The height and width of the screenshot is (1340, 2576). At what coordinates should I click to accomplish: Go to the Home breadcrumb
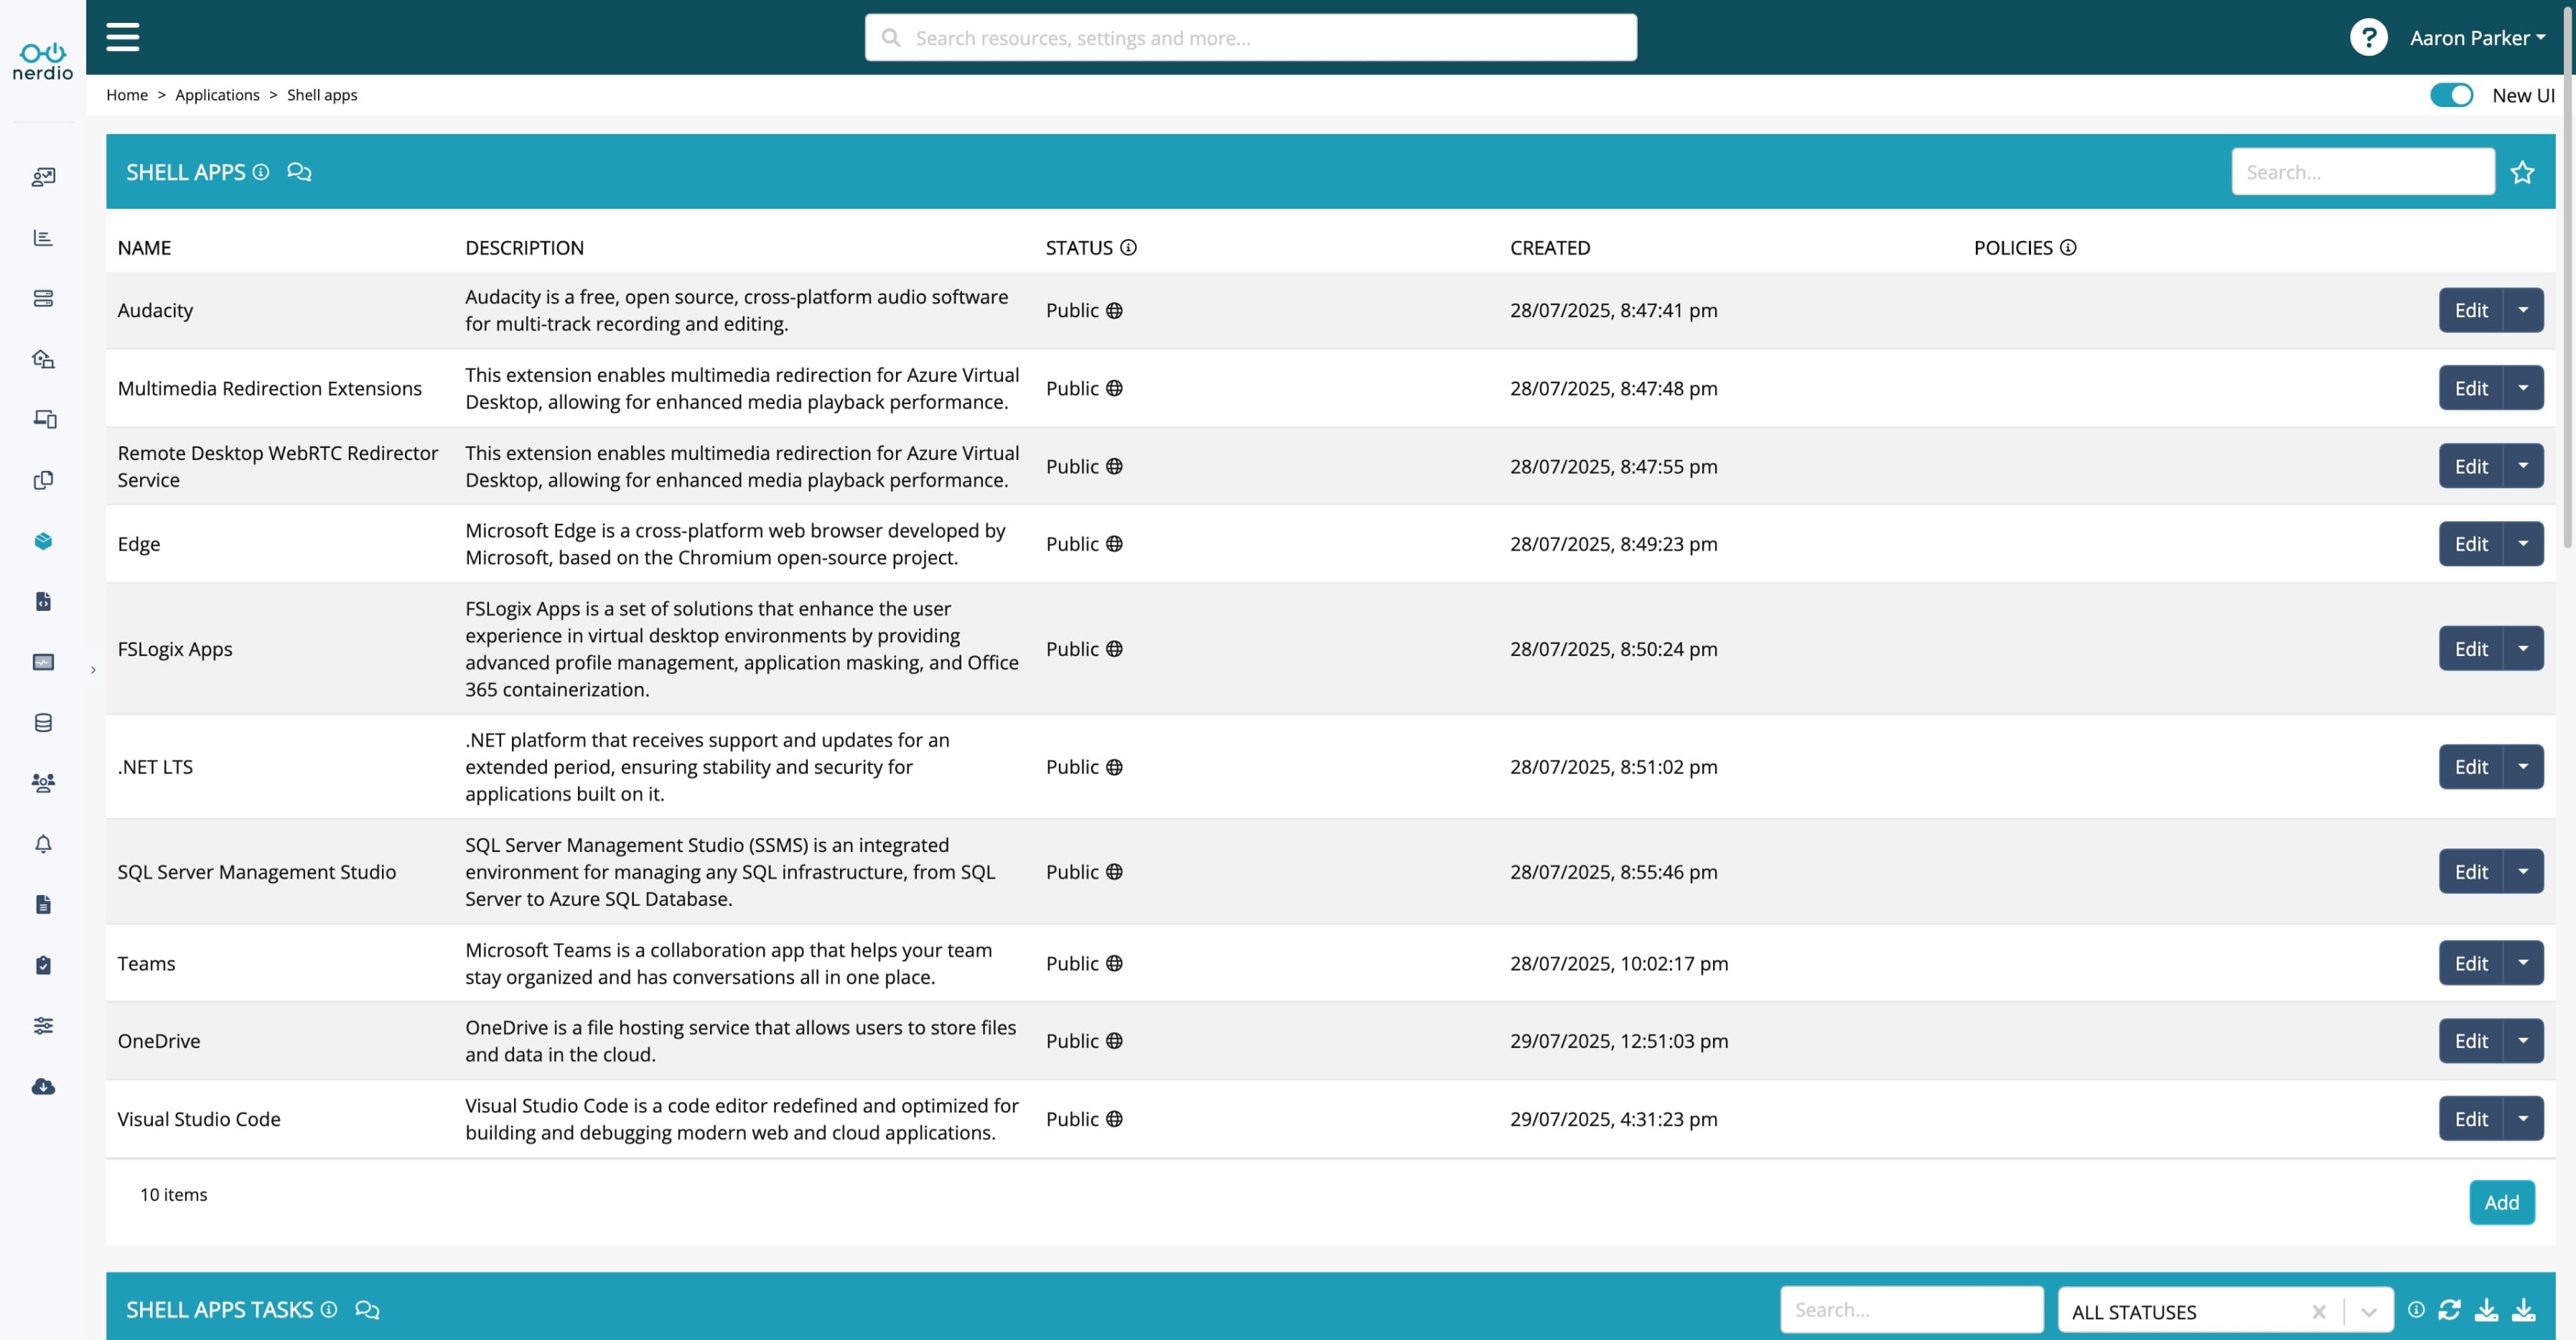click(x=127, y=95)
